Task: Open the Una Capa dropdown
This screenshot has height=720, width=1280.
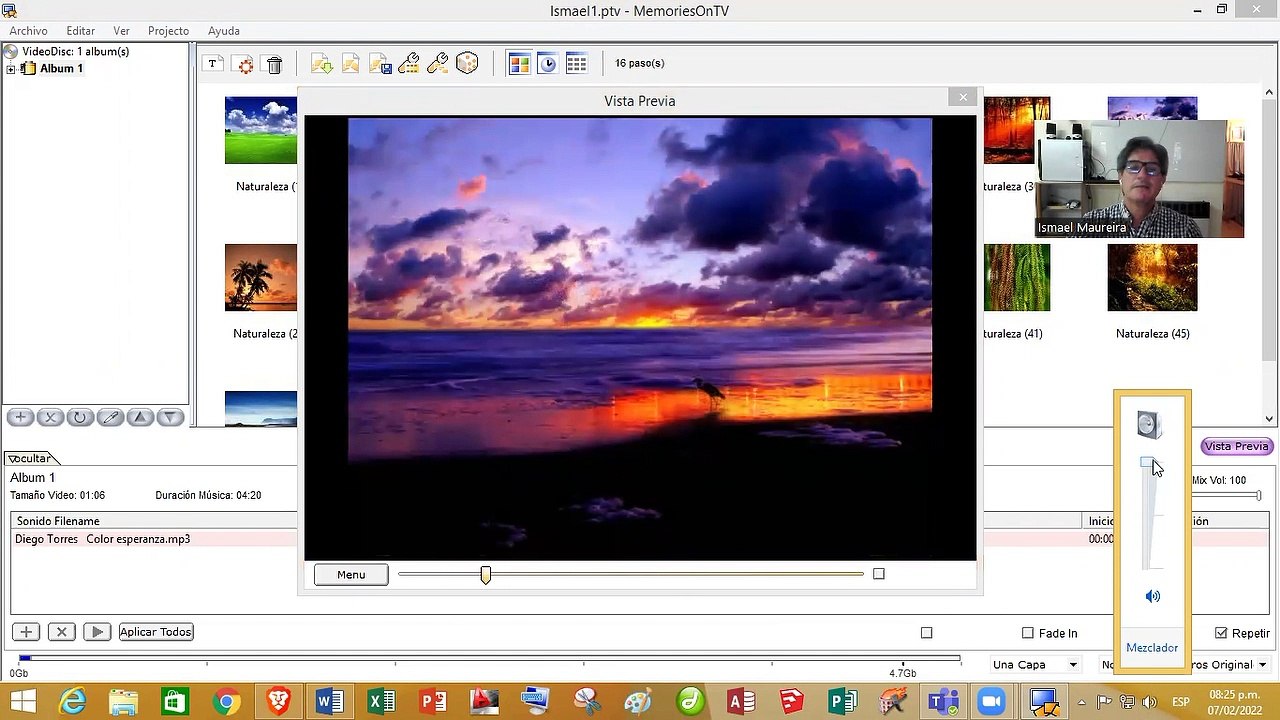Action: 1035,664
